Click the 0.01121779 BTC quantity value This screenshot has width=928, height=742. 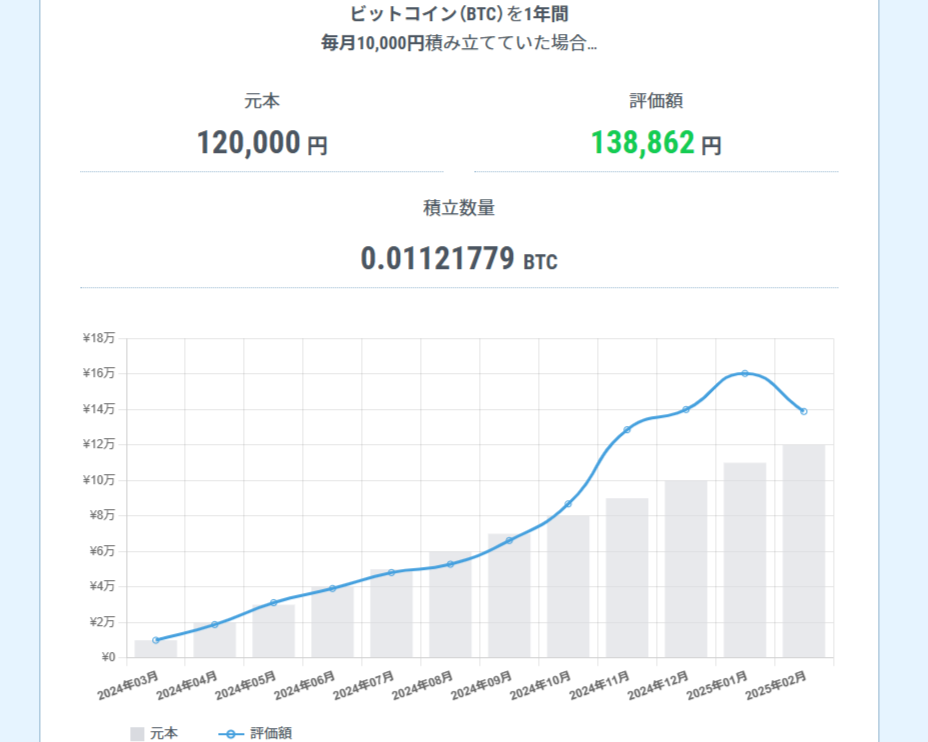(459, 259)
